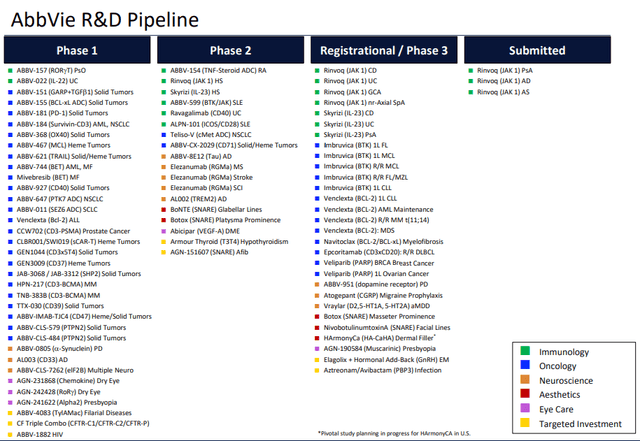Select ABBV-1882 HIV entry
Viewport: 640px width, 441px height.
40,434
